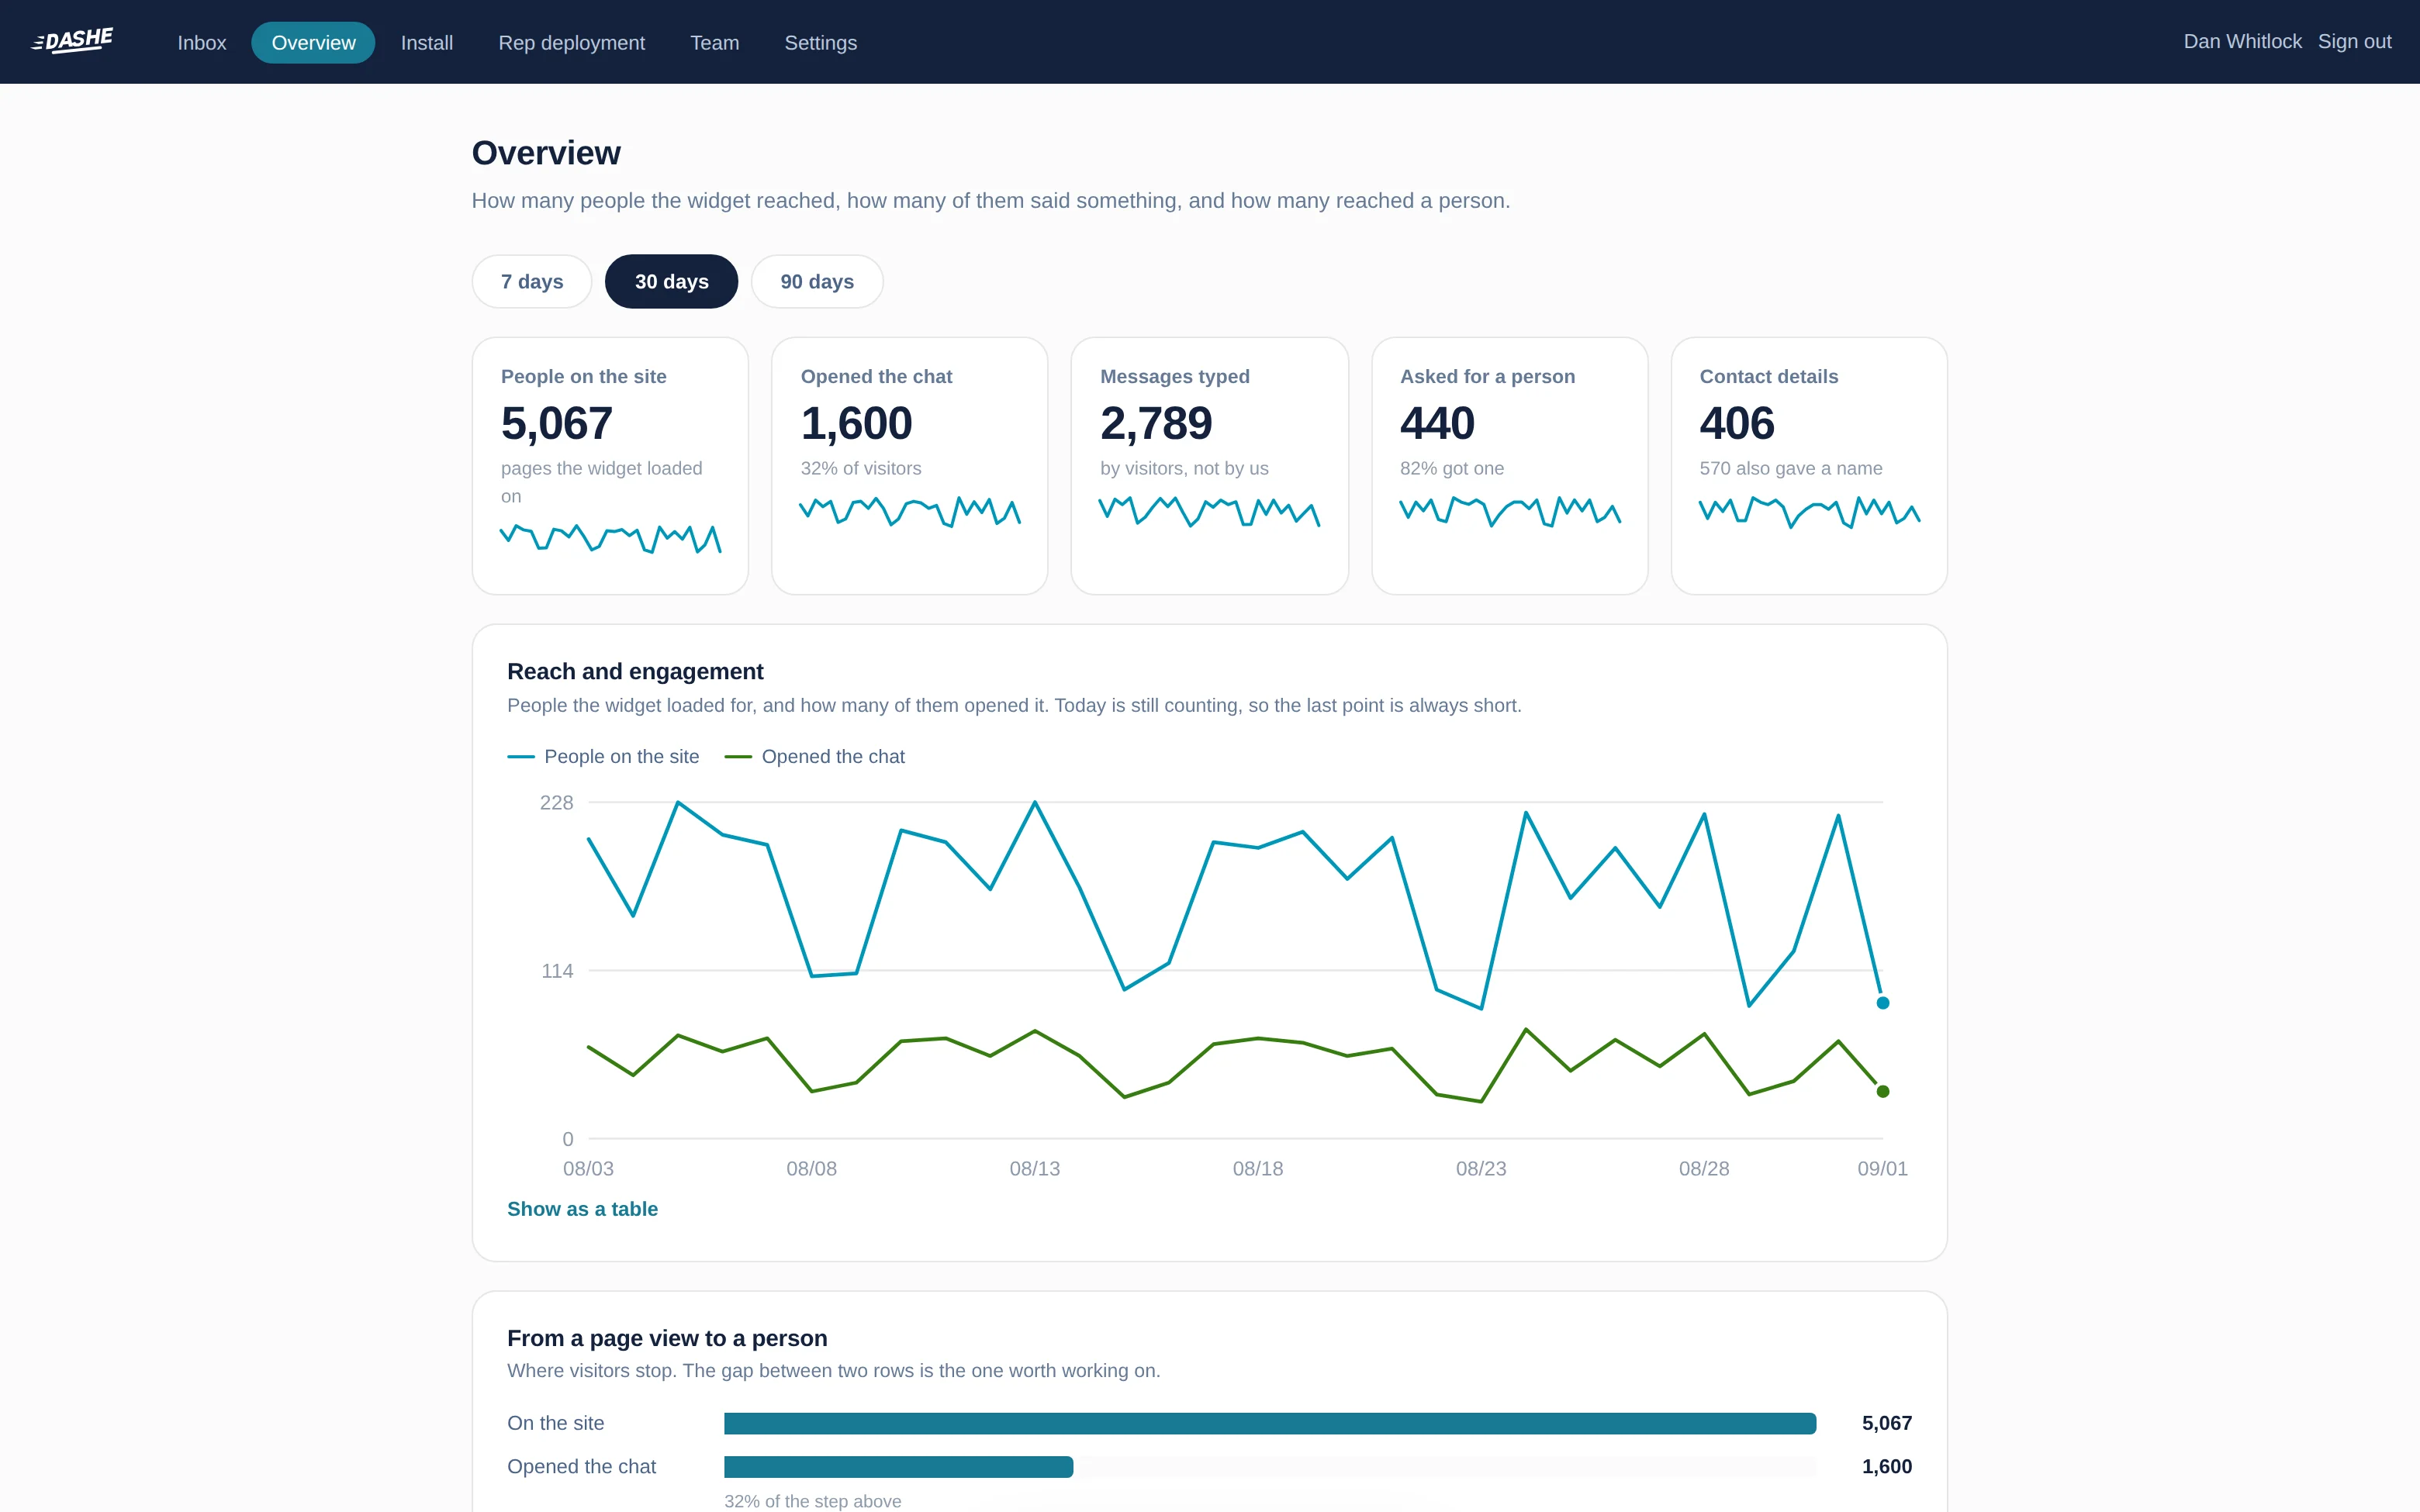Sign out of the account
Image resolution: width=2420 pixels, height=1512 pixels.
point(2354,41)
